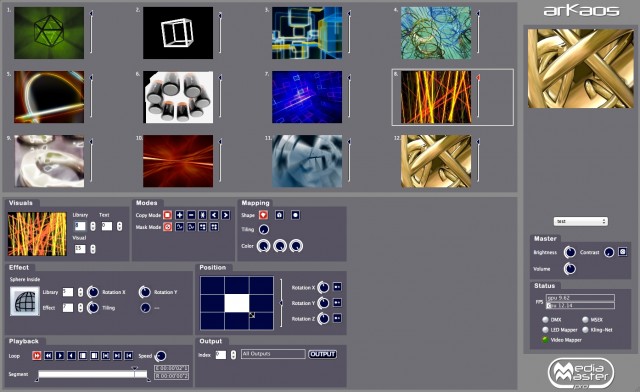The image size is (640, 392).
Task: Click the Effect Library number stepper
Action: tap(80, 292)
